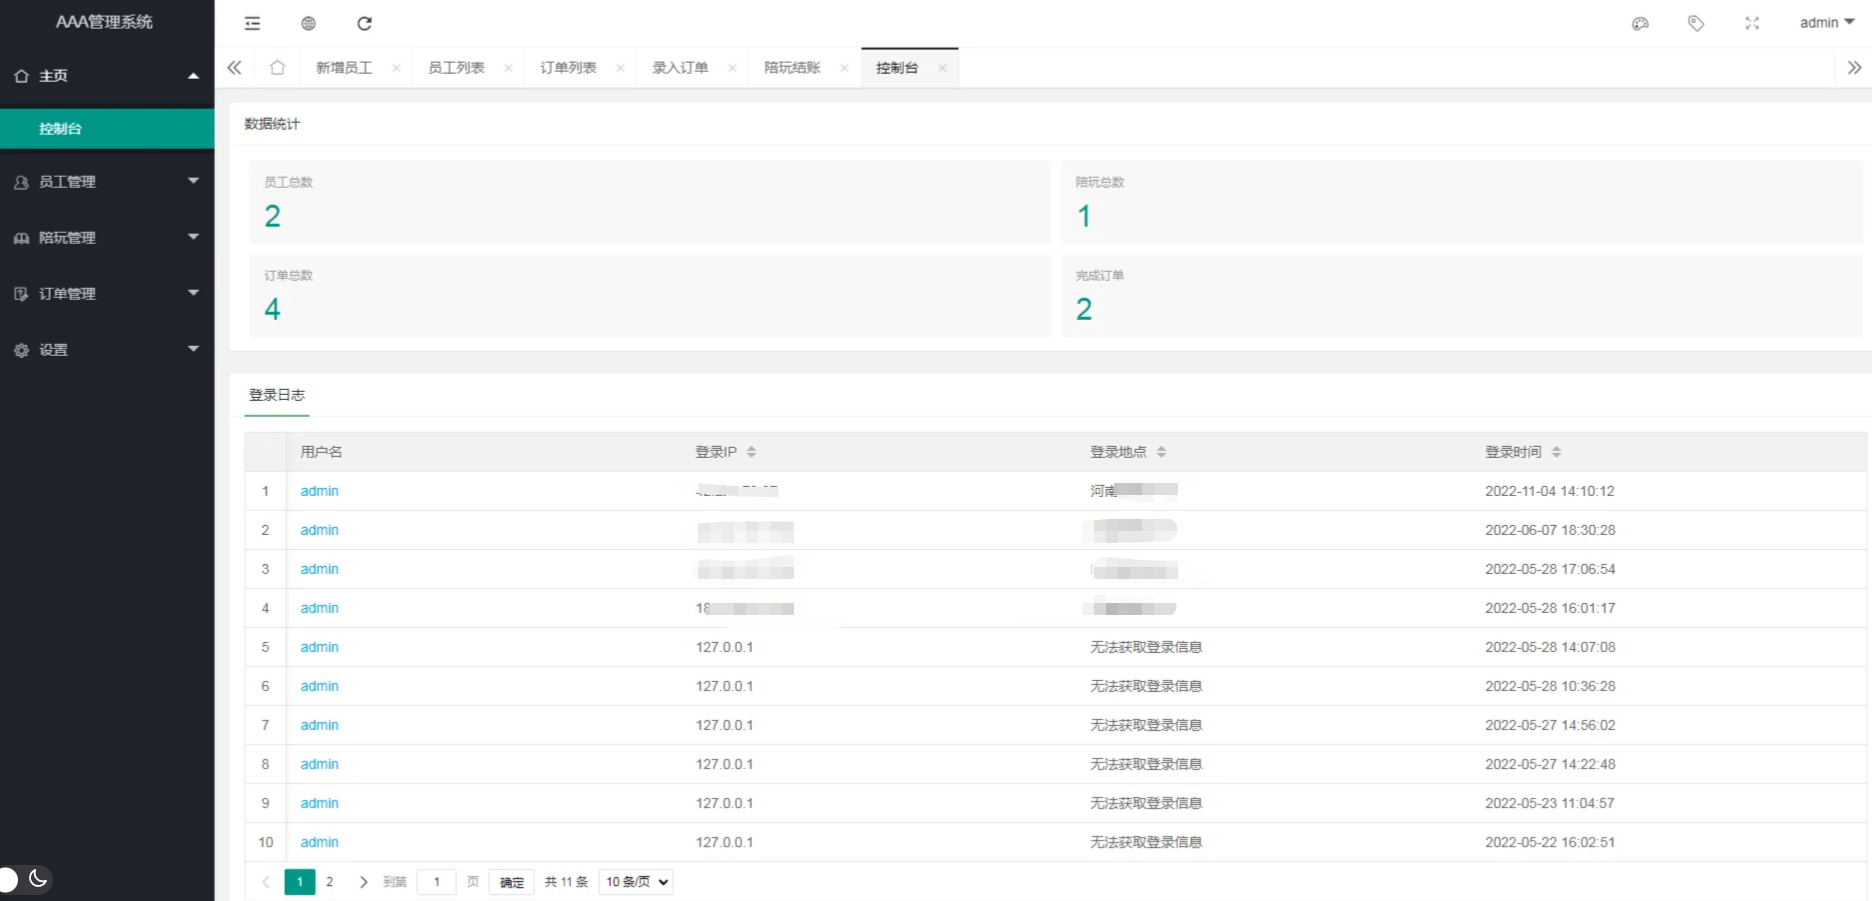1872x901 pixels.
Task: Expand the 陪玩管理 sidebar menu
Action: point(107,238)
